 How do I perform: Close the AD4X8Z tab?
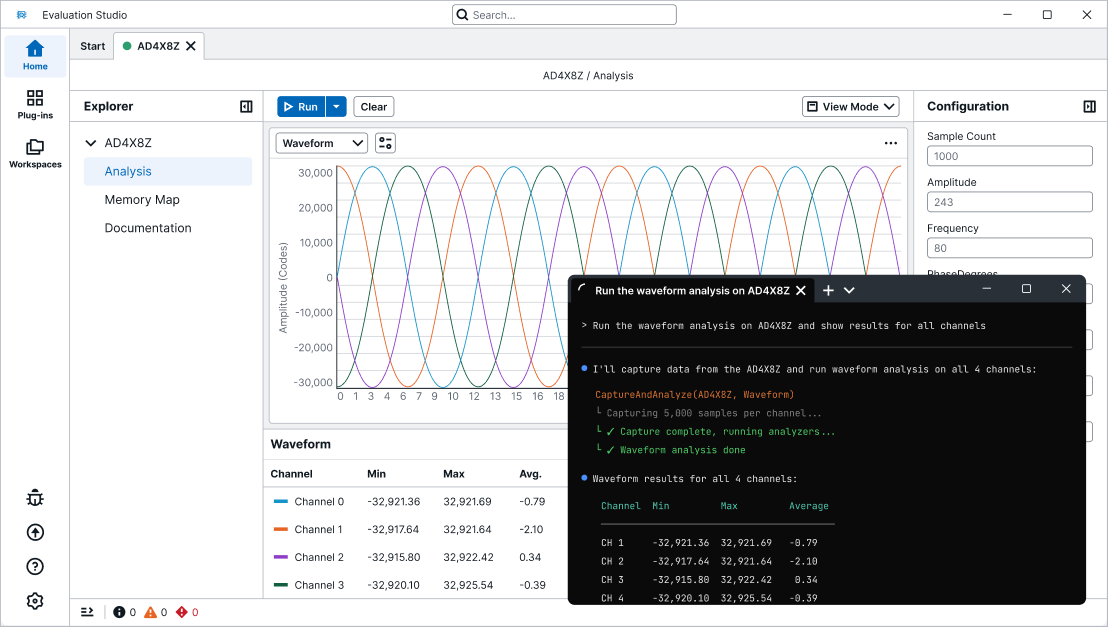pyautogui.click(x=191, y=46)
